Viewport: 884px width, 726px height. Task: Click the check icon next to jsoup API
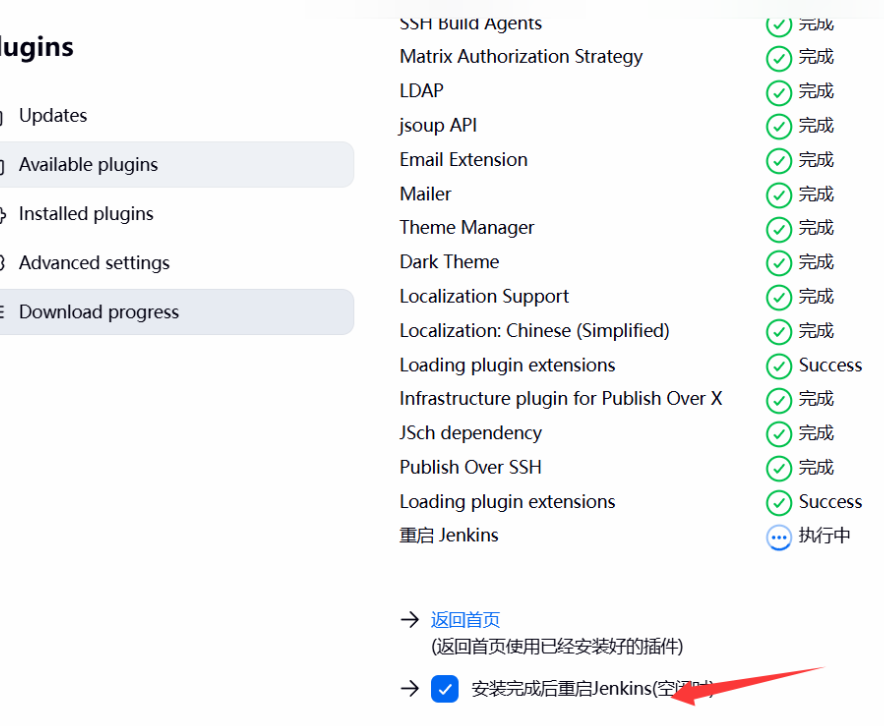pos(779,126)
